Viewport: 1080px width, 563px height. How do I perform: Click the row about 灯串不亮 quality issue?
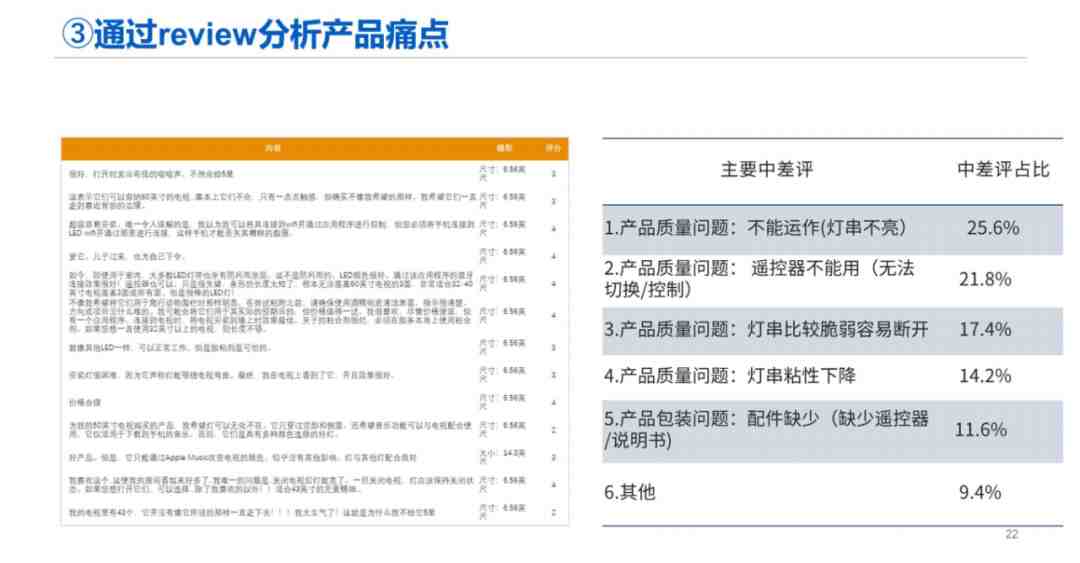833,229
